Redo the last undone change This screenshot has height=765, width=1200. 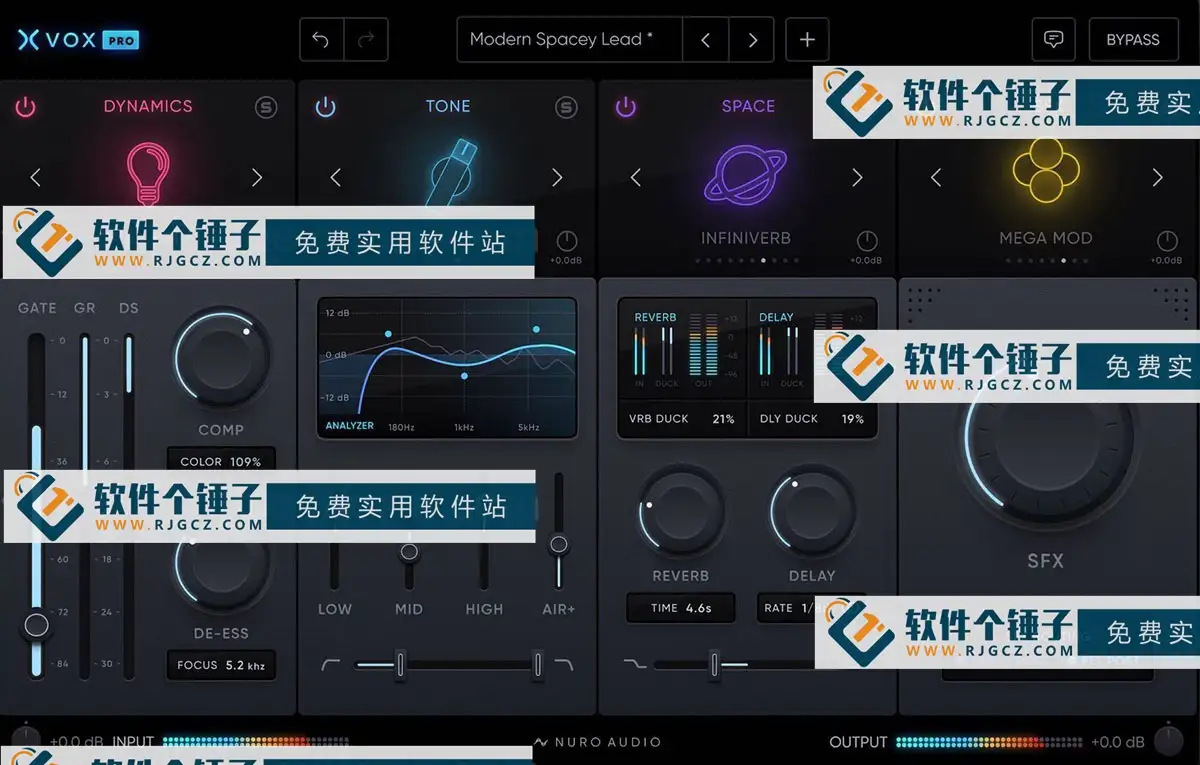(x=366, y=40)
